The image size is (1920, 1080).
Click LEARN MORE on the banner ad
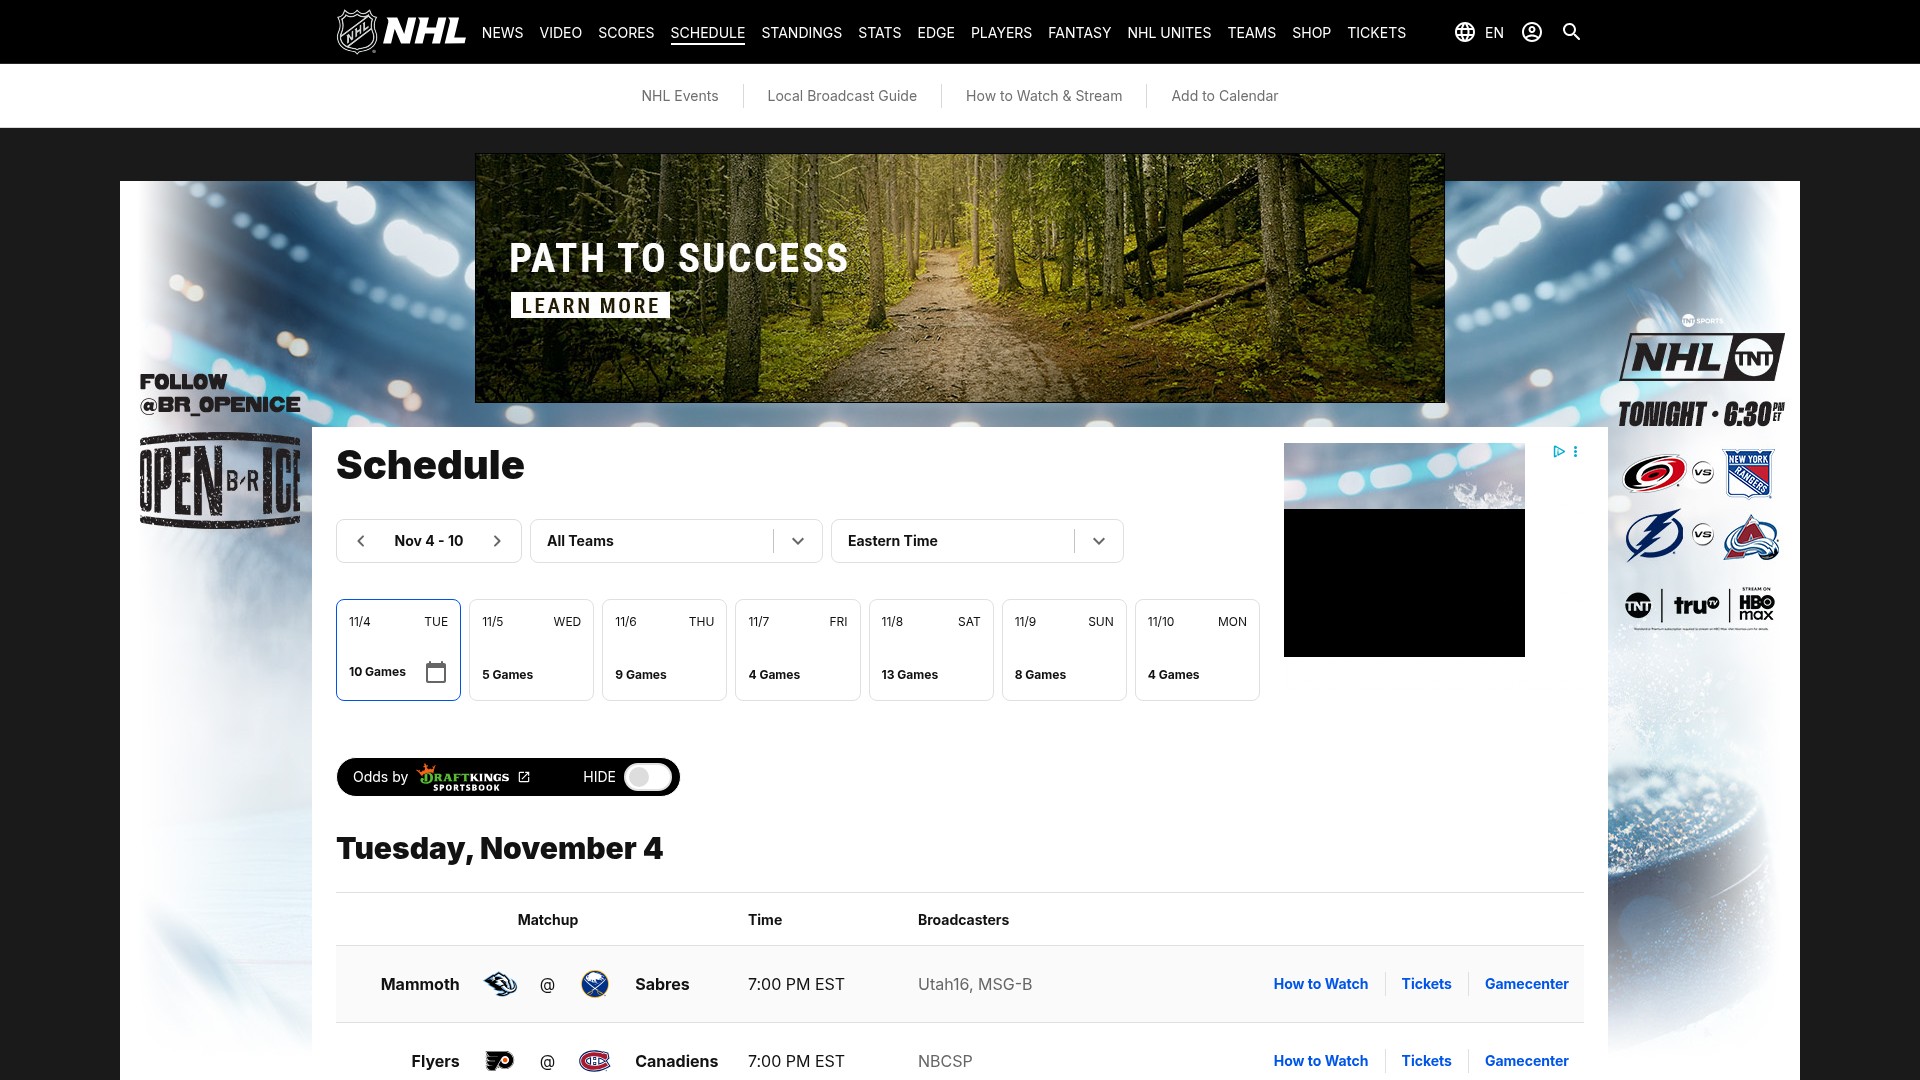(590, 306)
